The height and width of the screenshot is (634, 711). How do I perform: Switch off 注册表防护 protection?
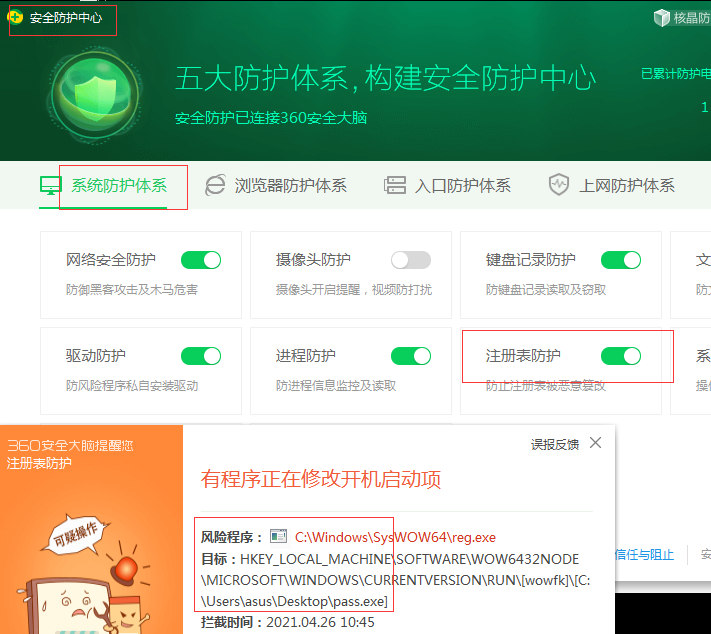[x=621, y=356]
